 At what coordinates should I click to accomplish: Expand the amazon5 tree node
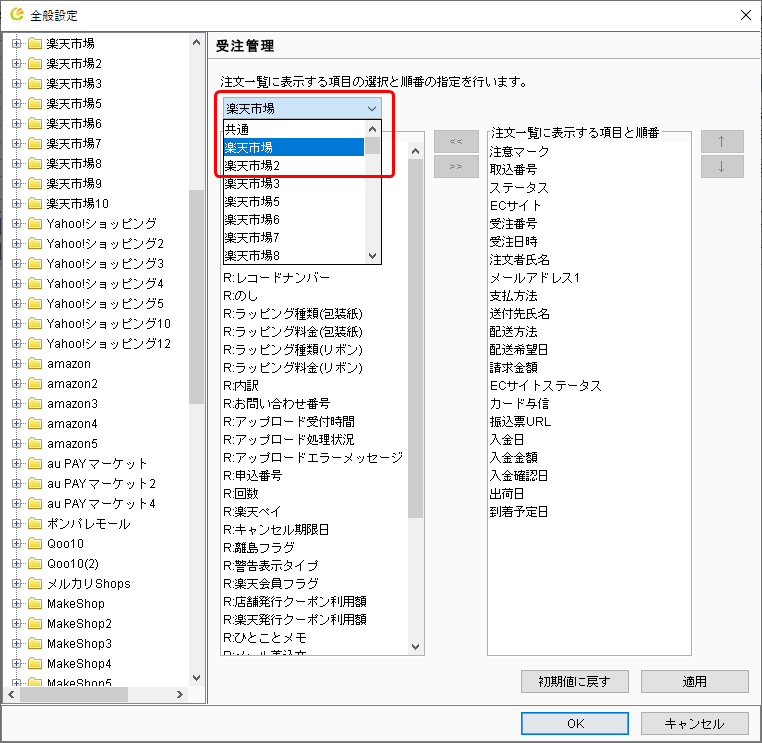pos(17,444)
